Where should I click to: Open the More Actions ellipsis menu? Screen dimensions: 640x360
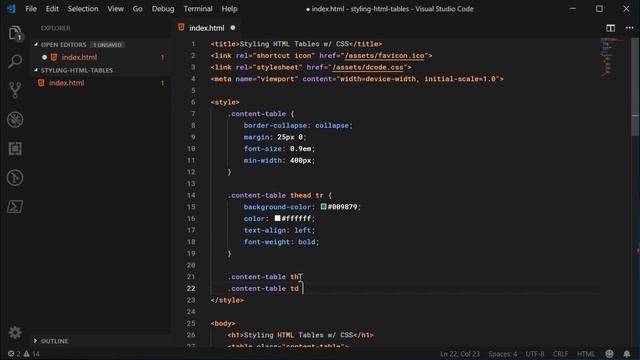click(629, 28)
